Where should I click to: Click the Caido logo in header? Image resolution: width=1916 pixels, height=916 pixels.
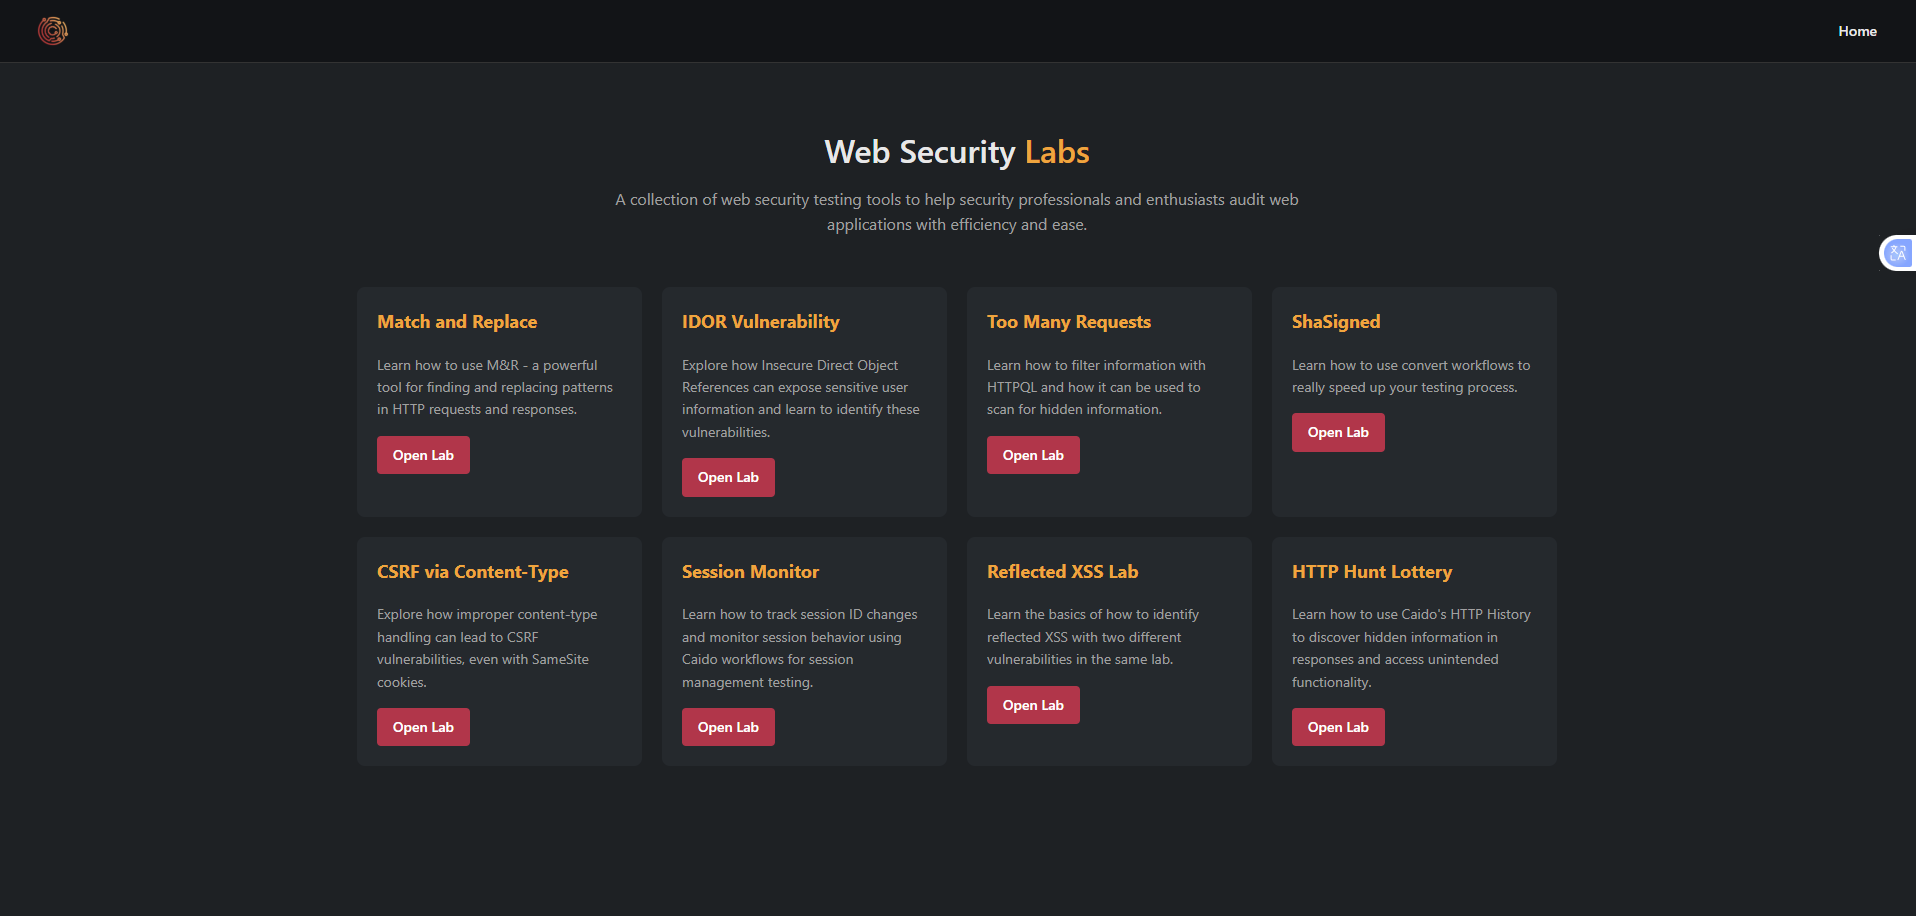point(53,31)
